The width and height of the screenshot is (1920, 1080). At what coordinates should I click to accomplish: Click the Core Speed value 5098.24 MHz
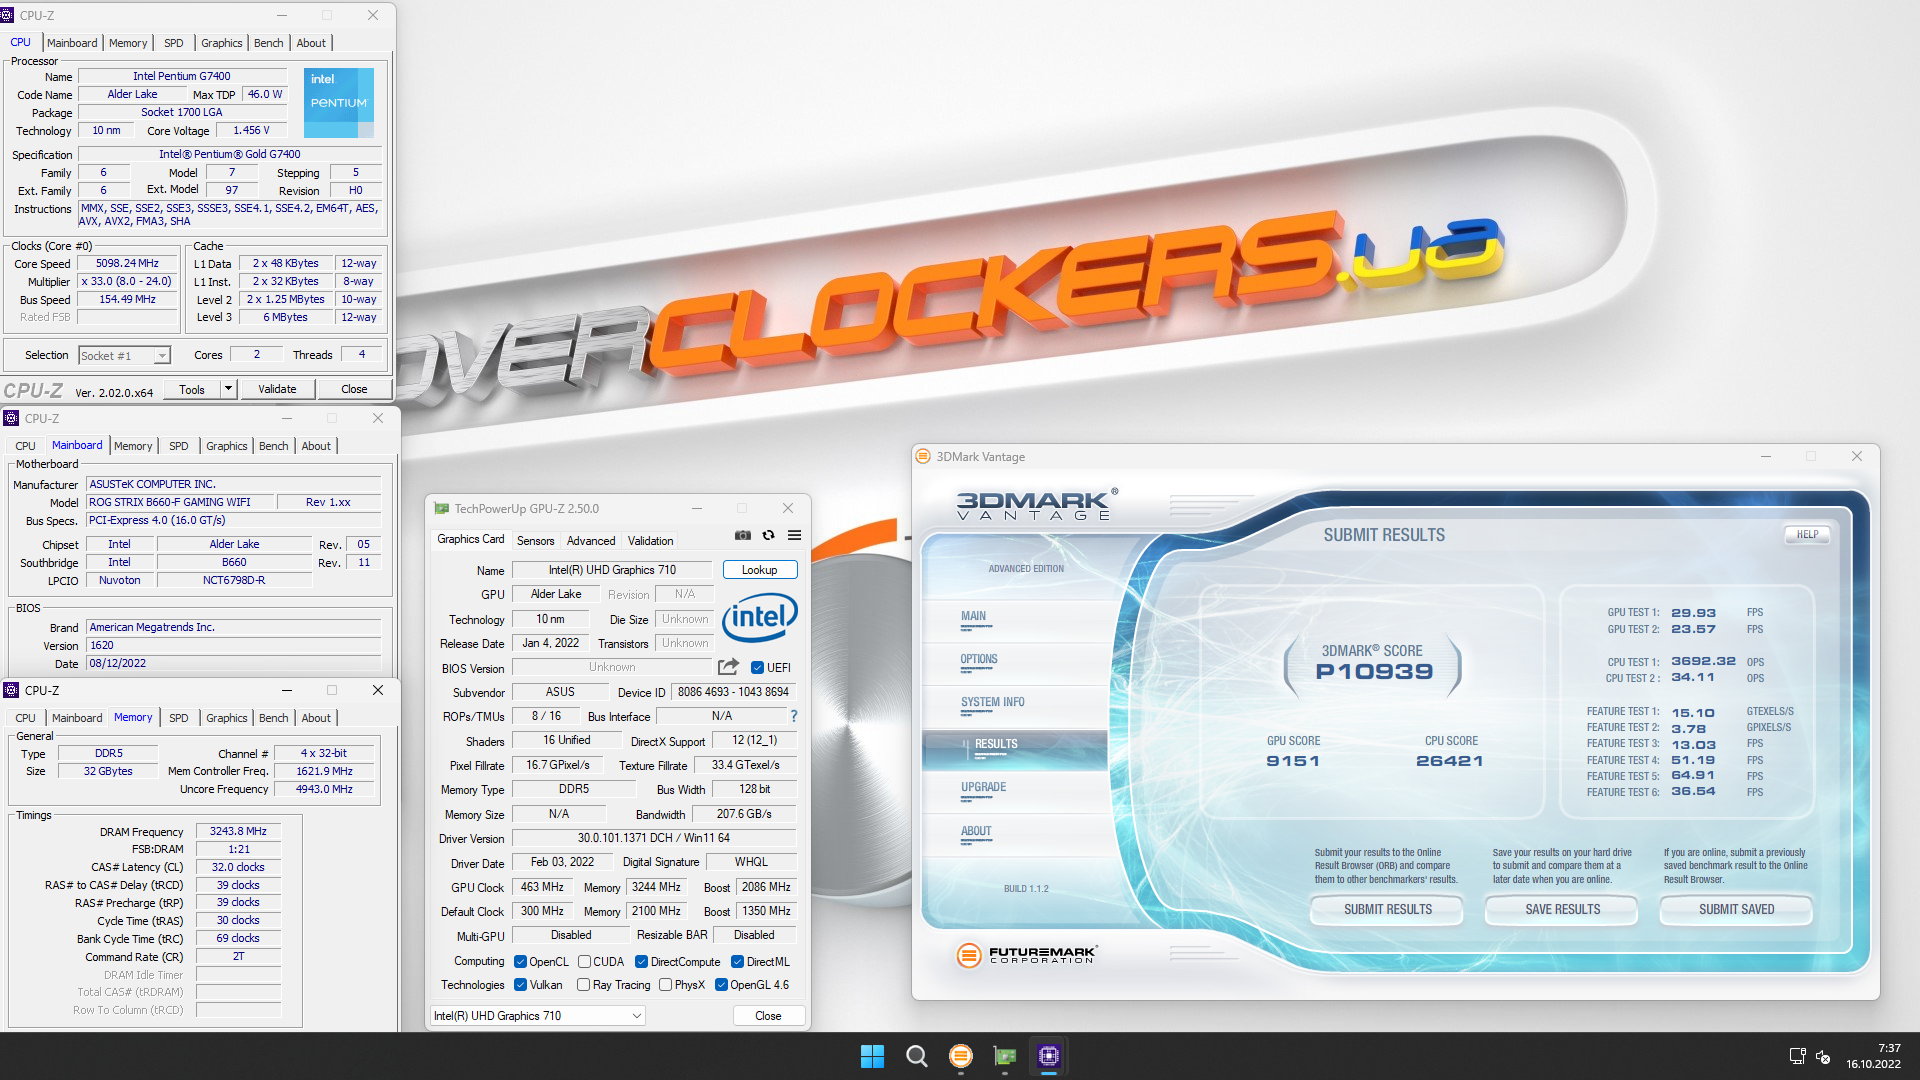(x=127, y=264)
